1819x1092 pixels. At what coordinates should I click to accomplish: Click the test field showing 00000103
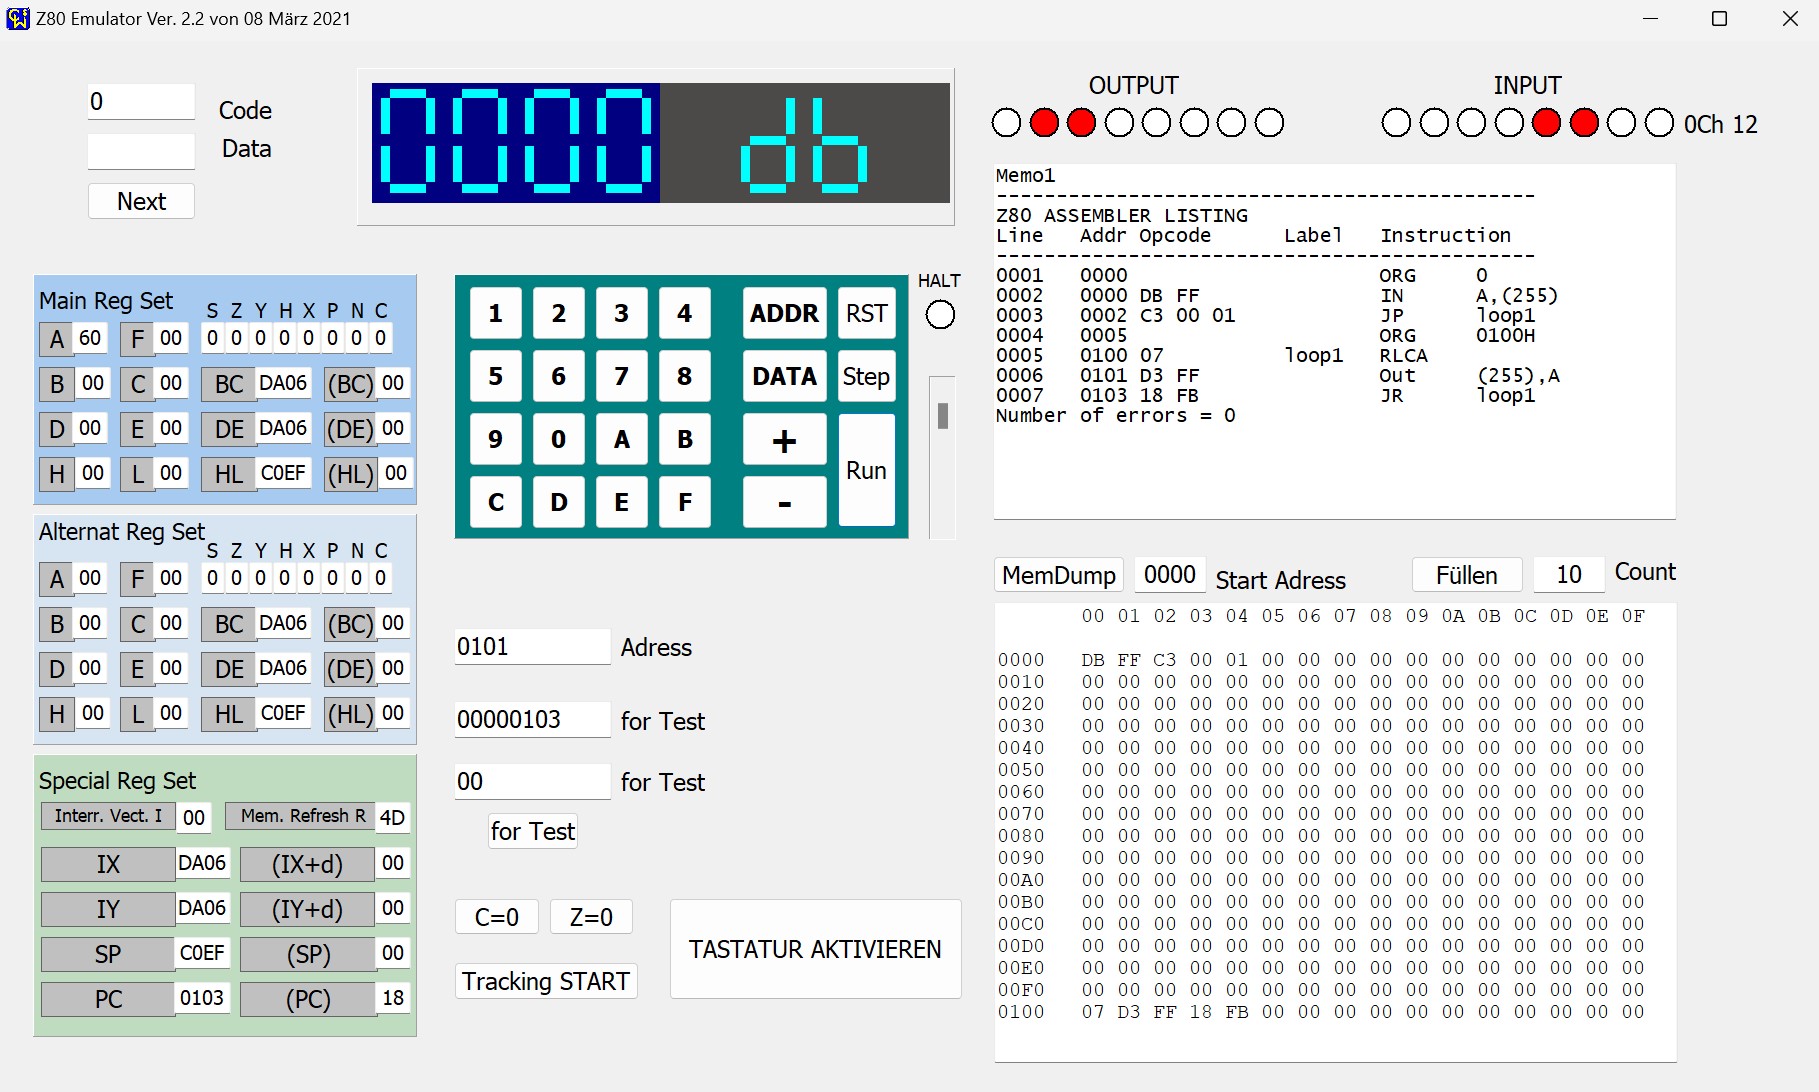(x=532, y=719)
